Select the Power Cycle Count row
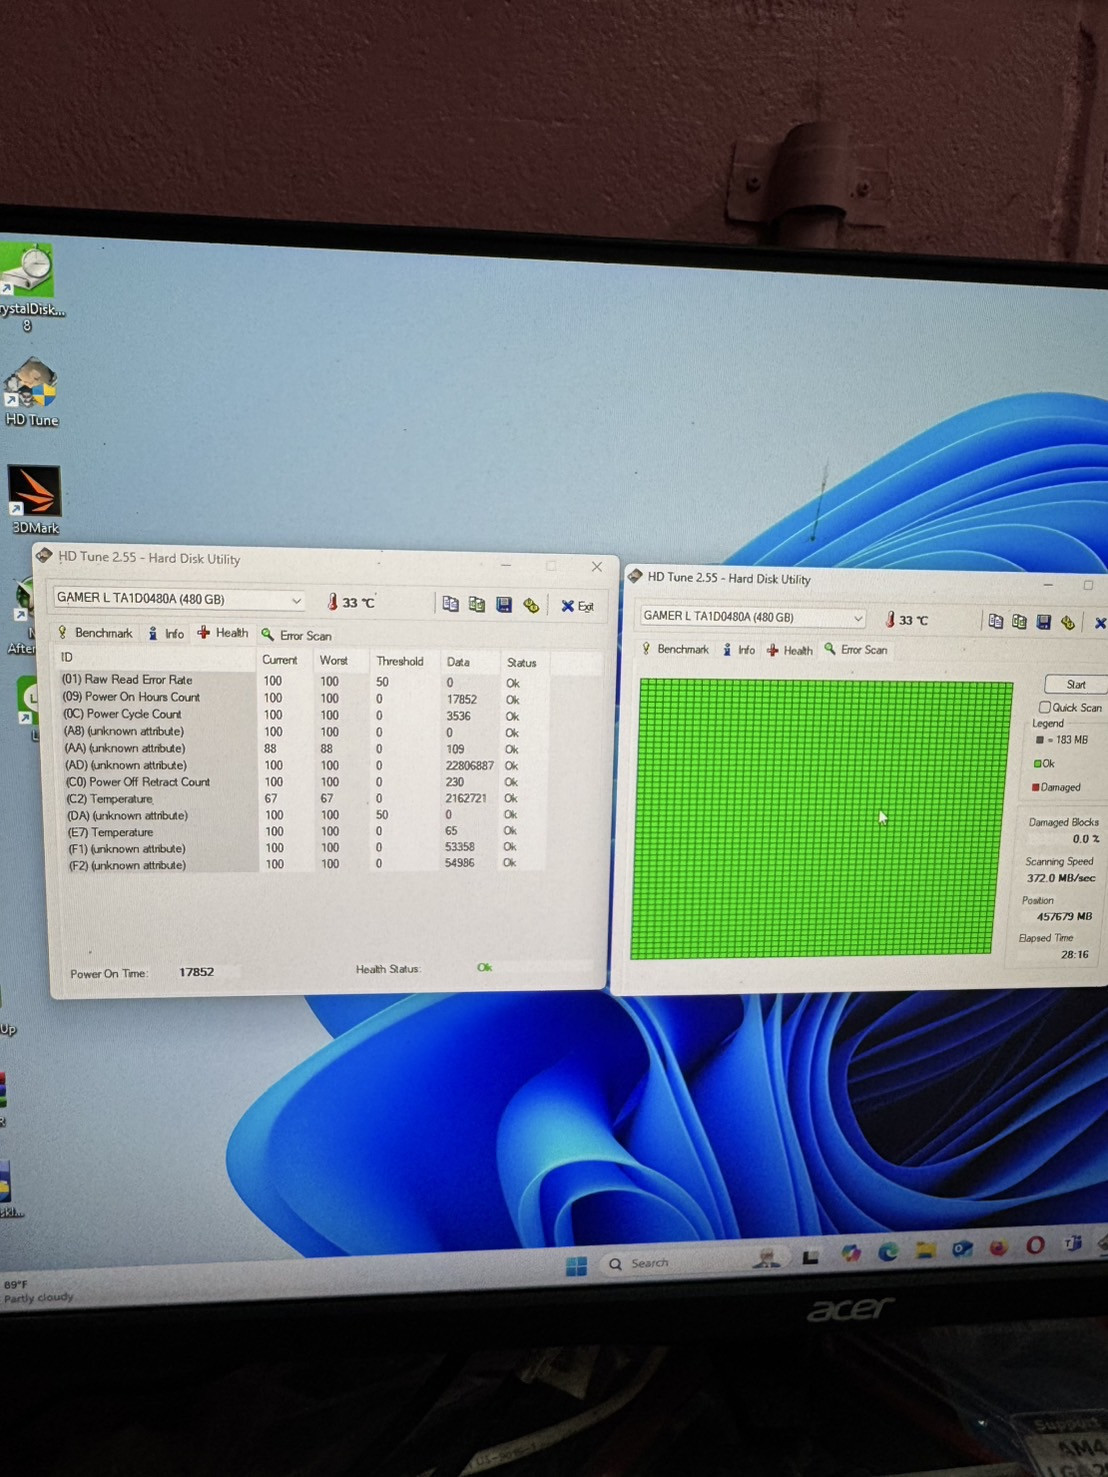Image resolution: width=1108 pixels, height=1477 pixels. coord(303,715)
